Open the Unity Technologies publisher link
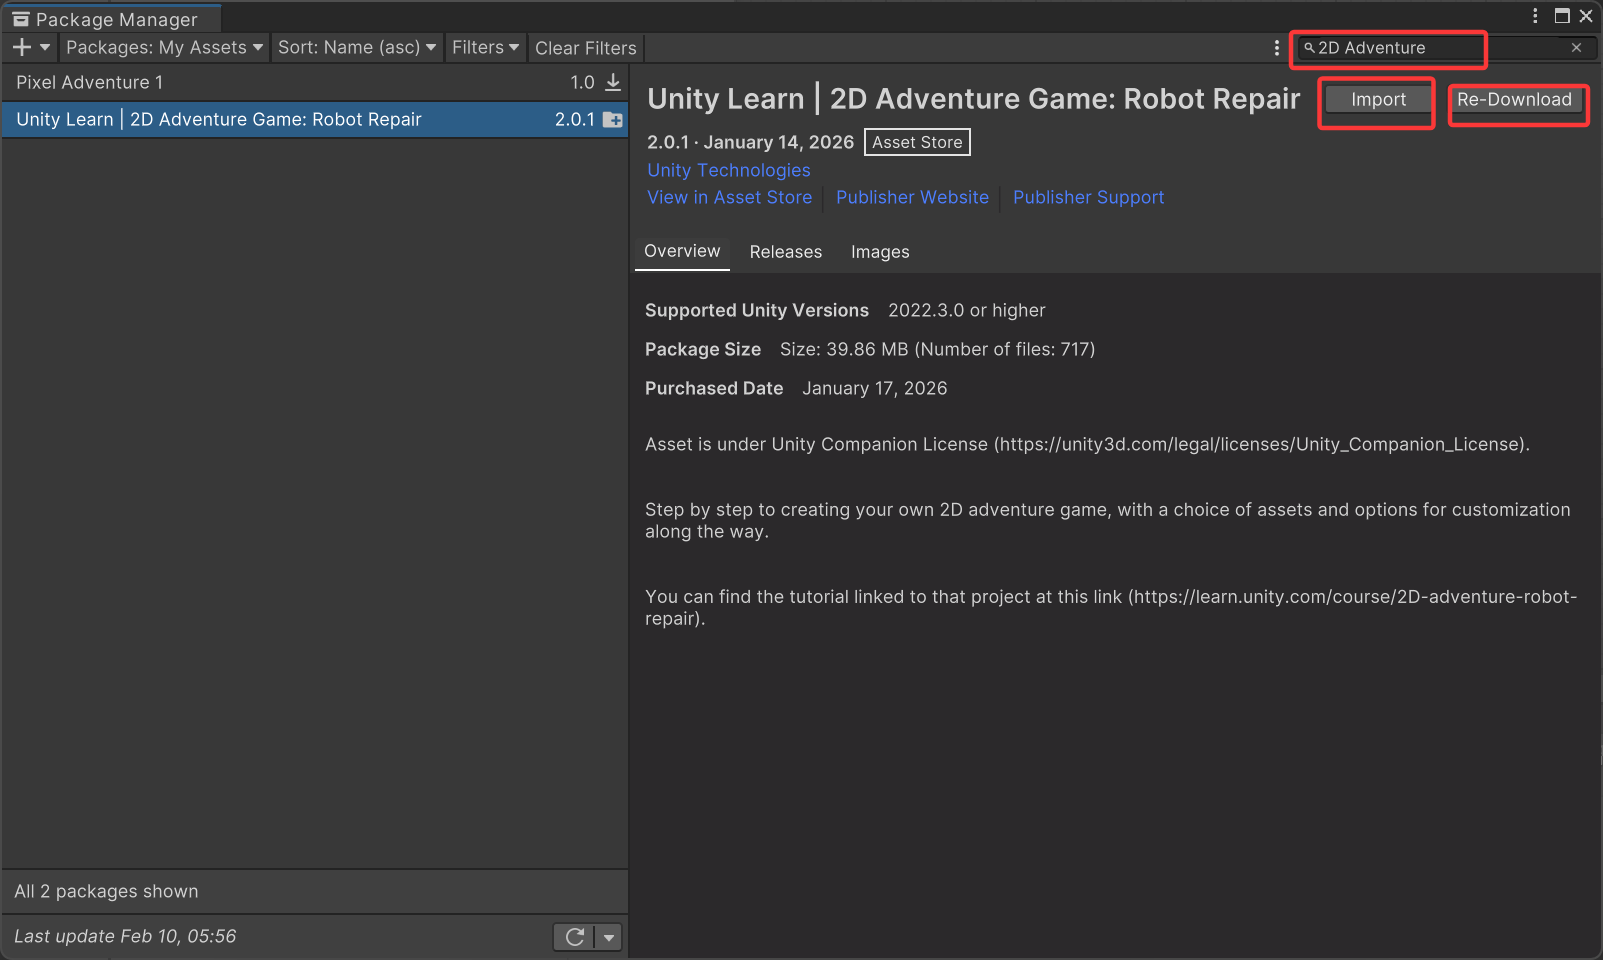Image resolution: width=1603 pixels, height=960 pixels. tap(729, 170)
